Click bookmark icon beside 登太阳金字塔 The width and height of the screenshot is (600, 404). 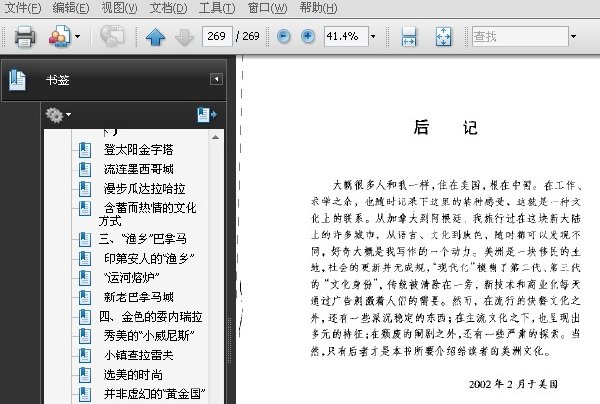click(85, 150)
